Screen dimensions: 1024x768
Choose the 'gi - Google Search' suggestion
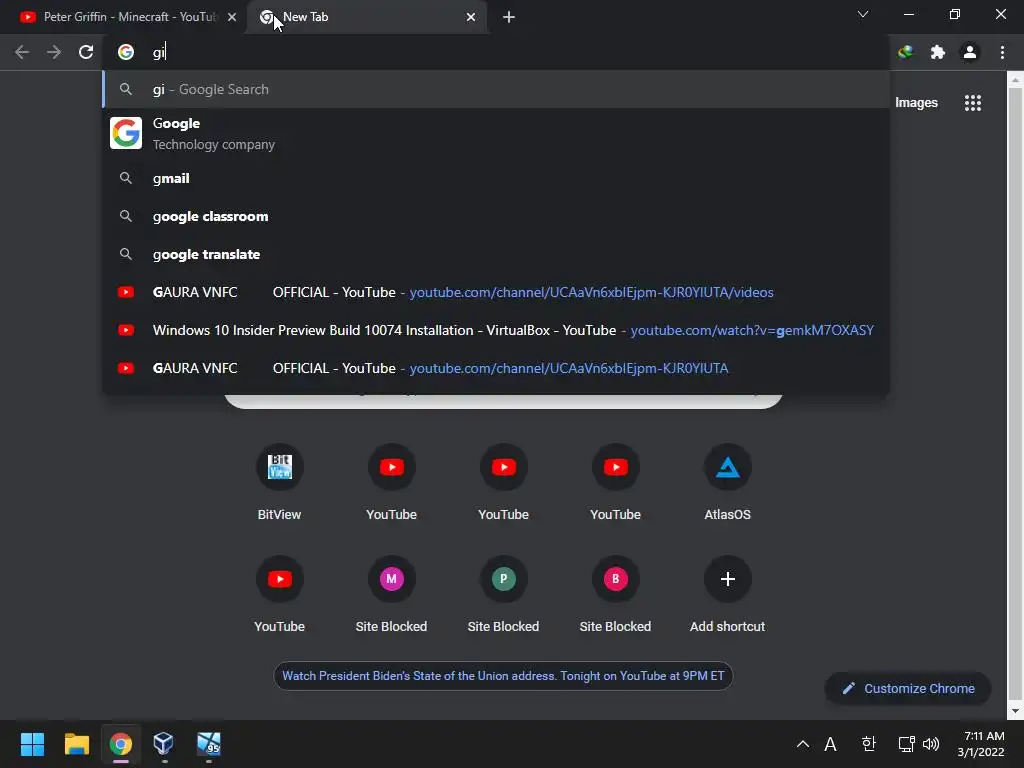(x=496, y=89)
